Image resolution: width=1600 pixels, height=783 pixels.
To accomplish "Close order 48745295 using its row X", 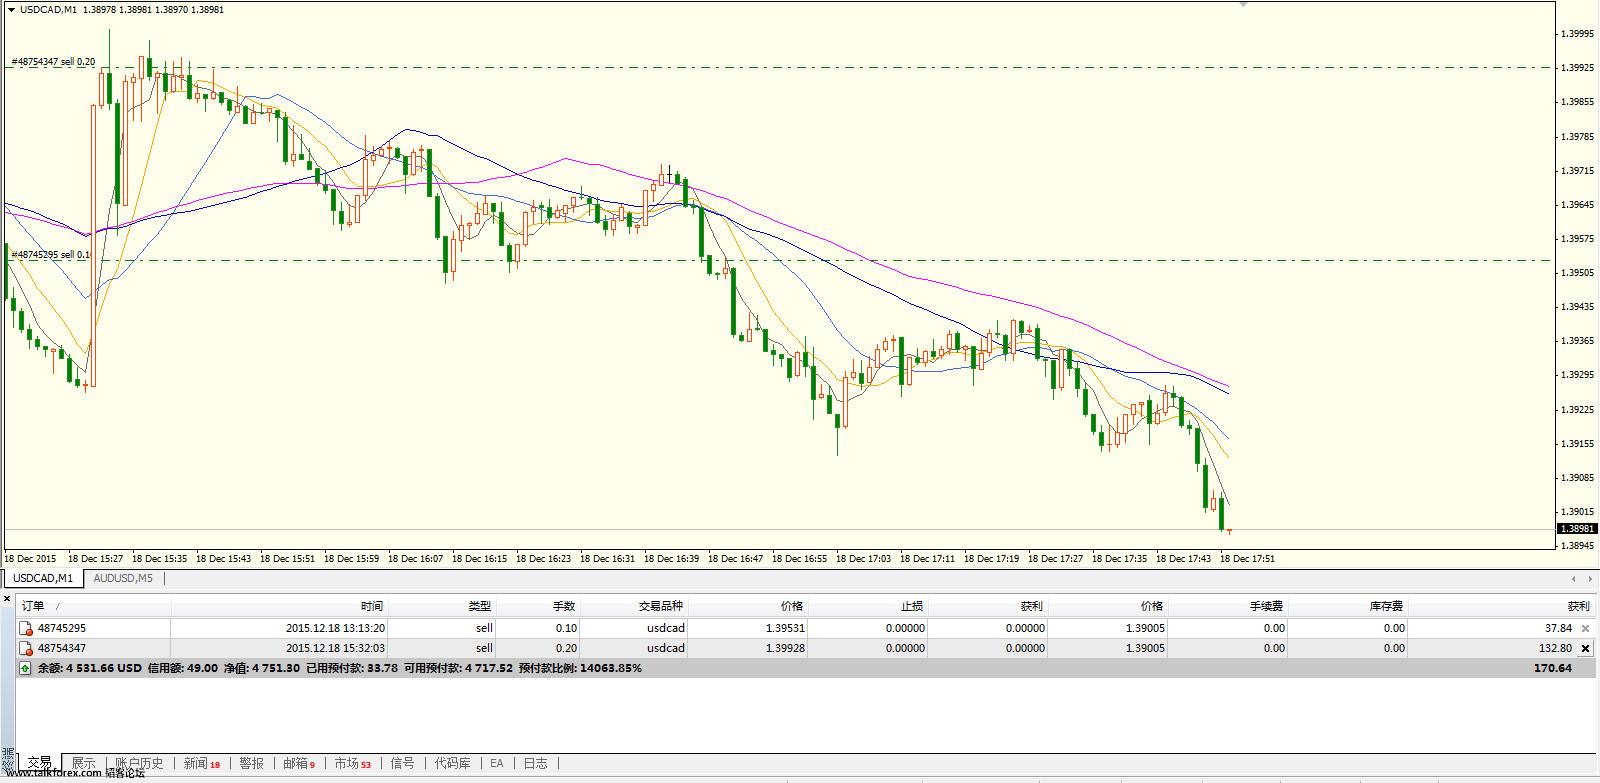I will coord(1586,629).
